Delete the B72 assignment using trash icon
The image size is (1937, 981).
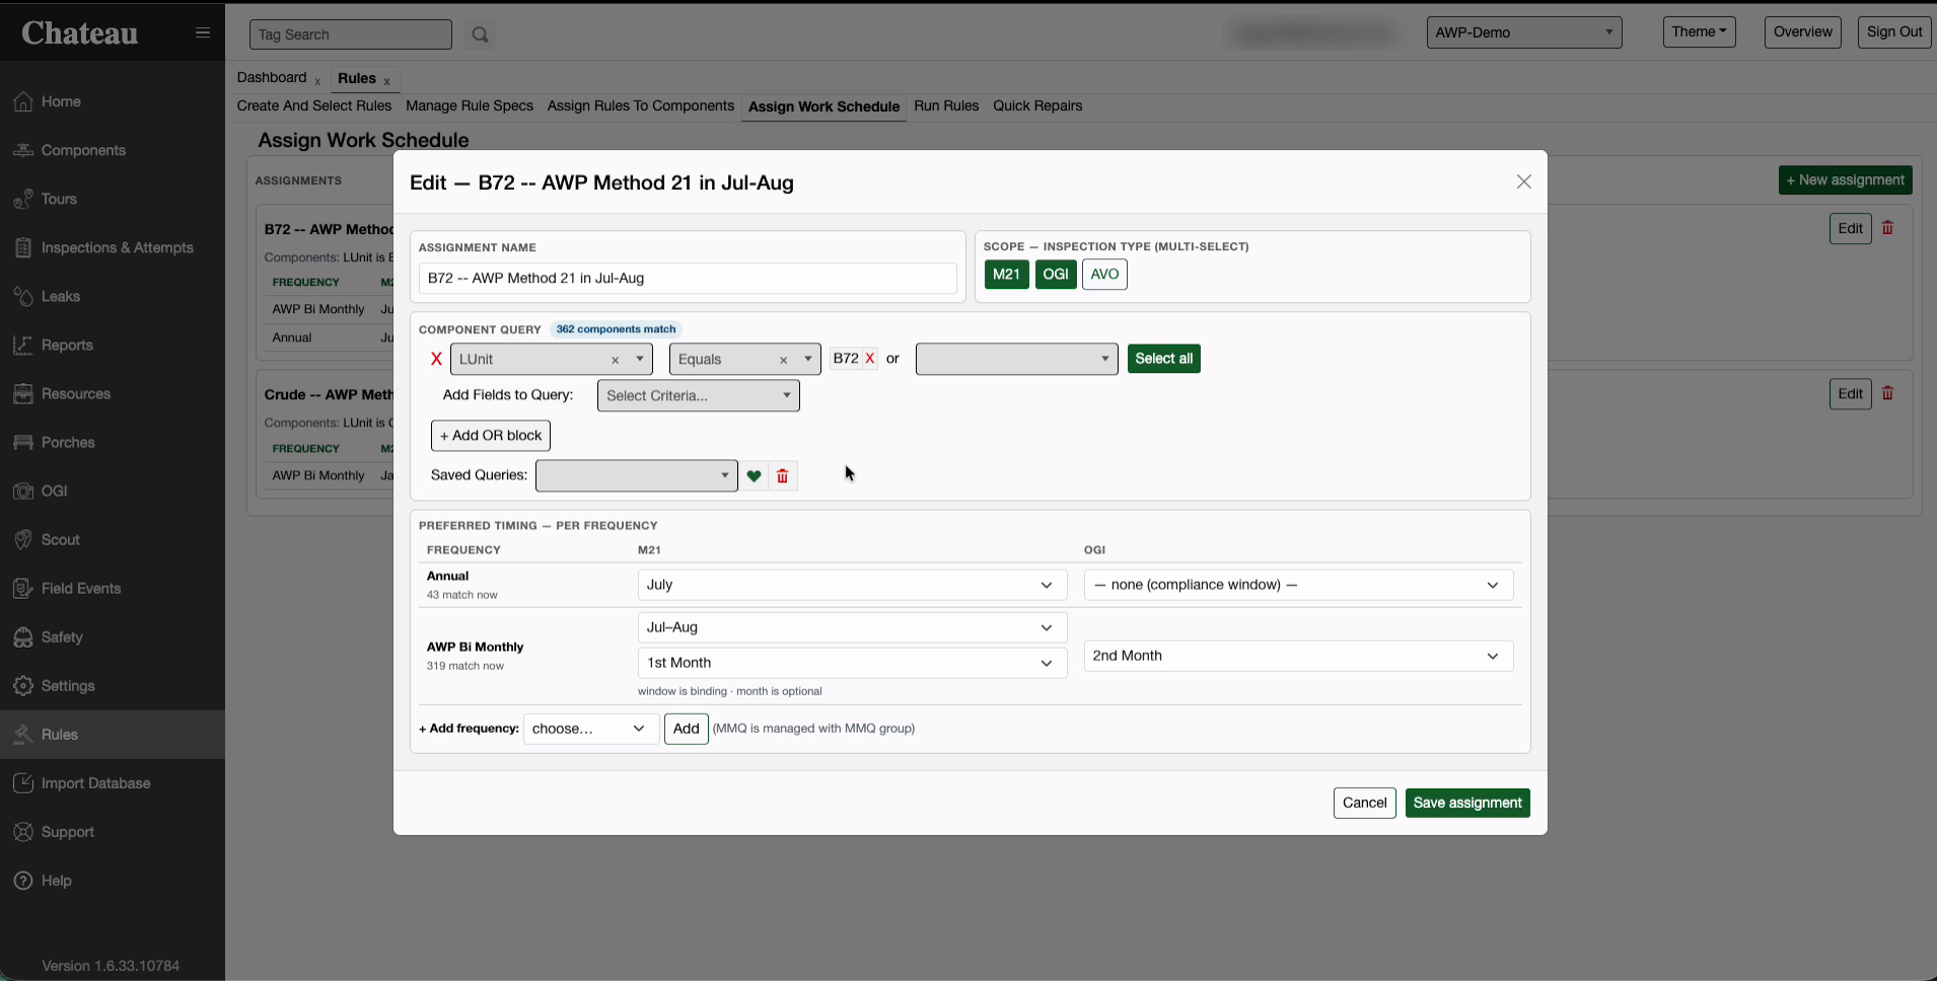point(1888,228)
